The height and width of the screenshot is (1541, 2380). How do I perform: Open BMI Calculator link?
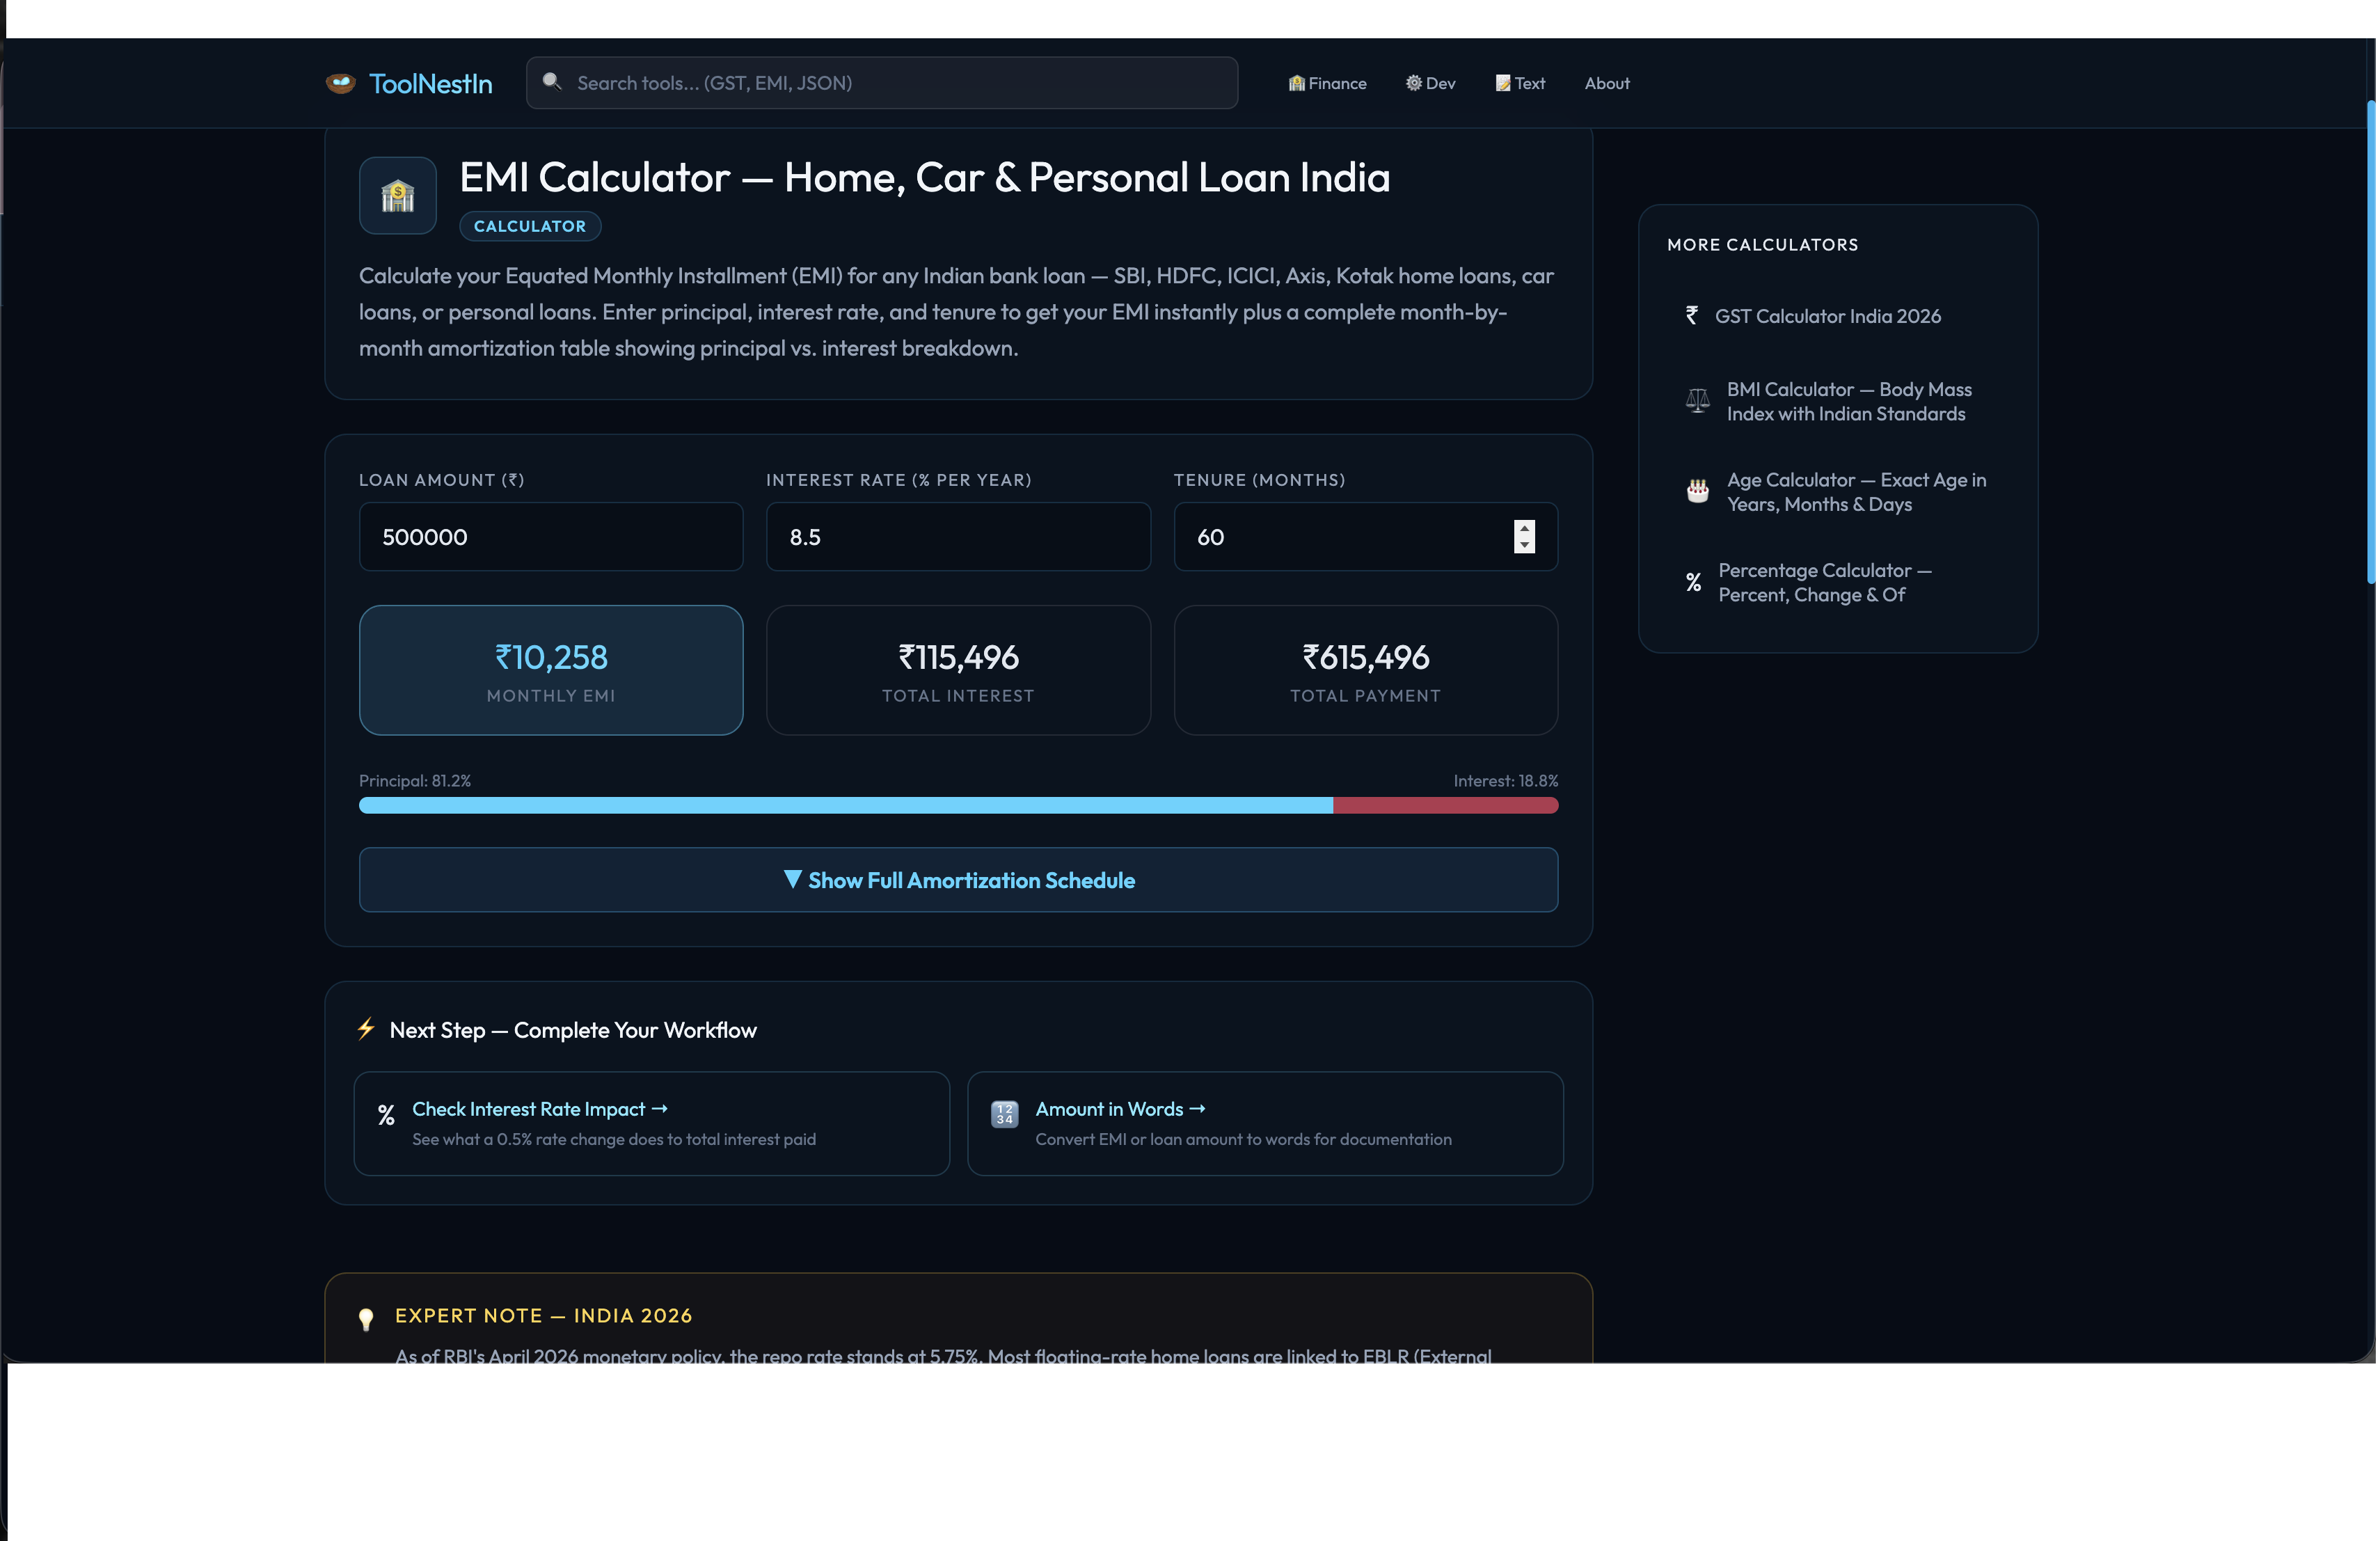[1849, 402]
